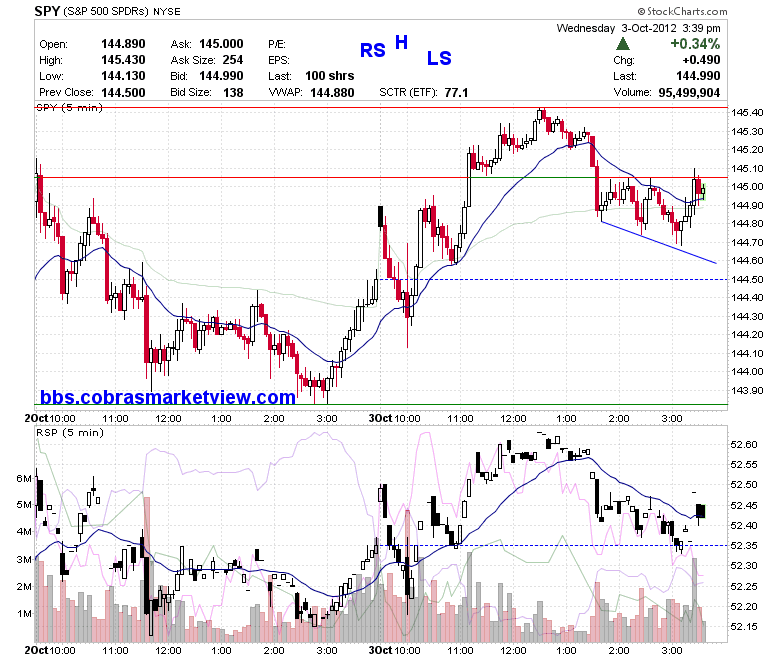Click the 52.35 RSP axis label
780x659 pixels.
[x=744, y=546]
